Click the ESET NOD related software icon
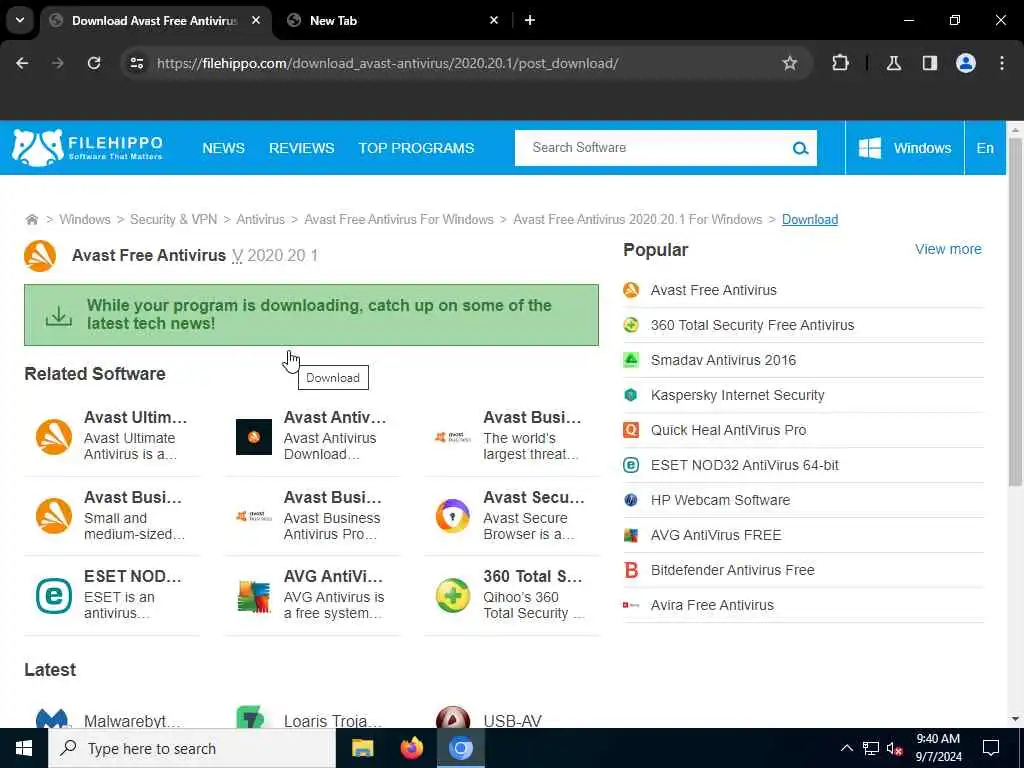 coord(54,595)
